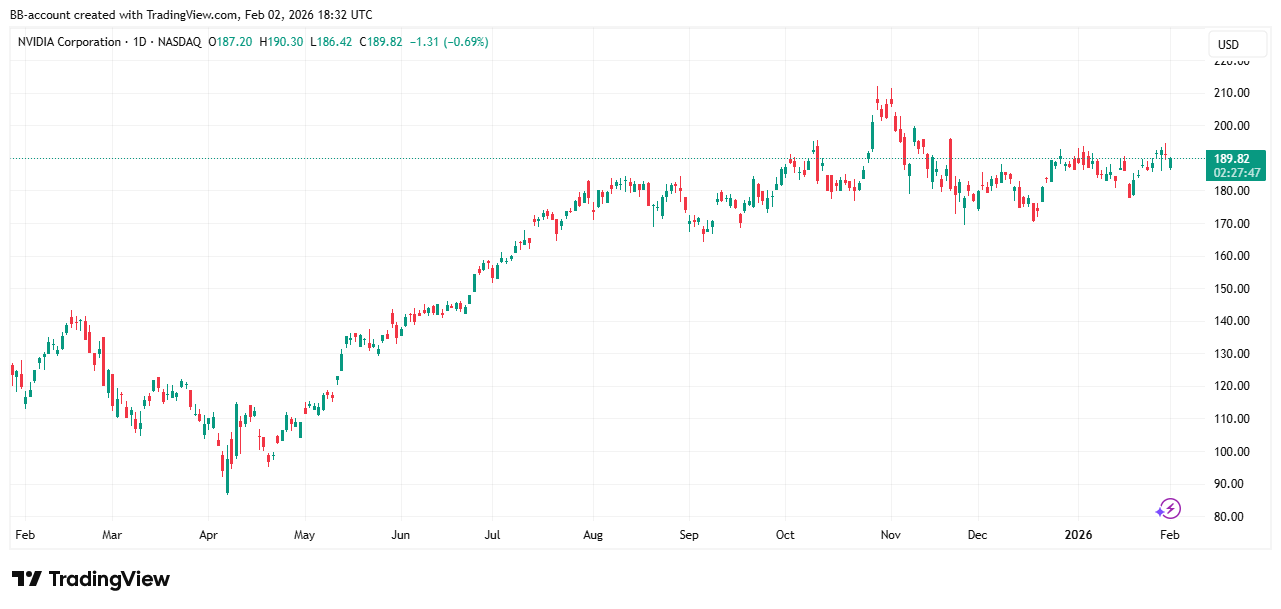Click the TradingView logo icon

pos(27,579)
